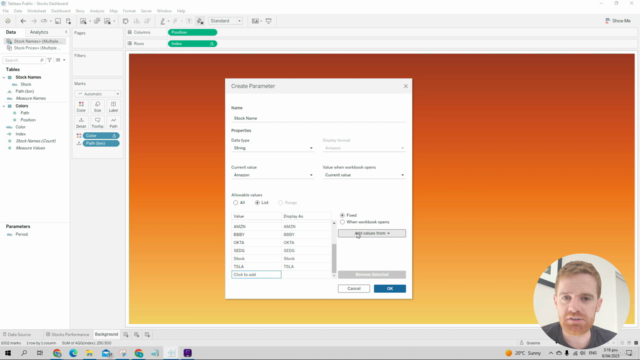Select the All allowable values radio

coord(236,202)
